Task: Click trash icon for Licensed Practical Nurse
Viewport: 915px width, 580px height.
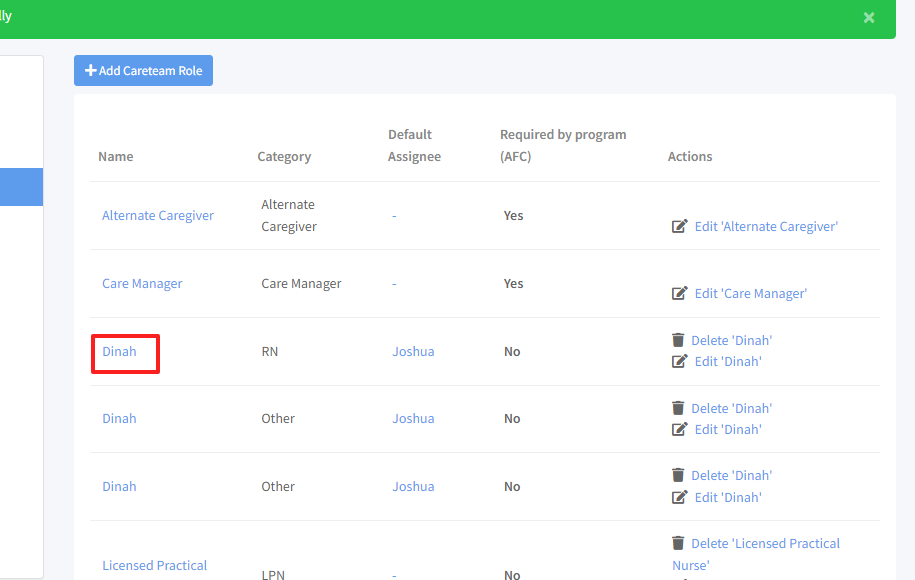Action: (x=679, y=543)
